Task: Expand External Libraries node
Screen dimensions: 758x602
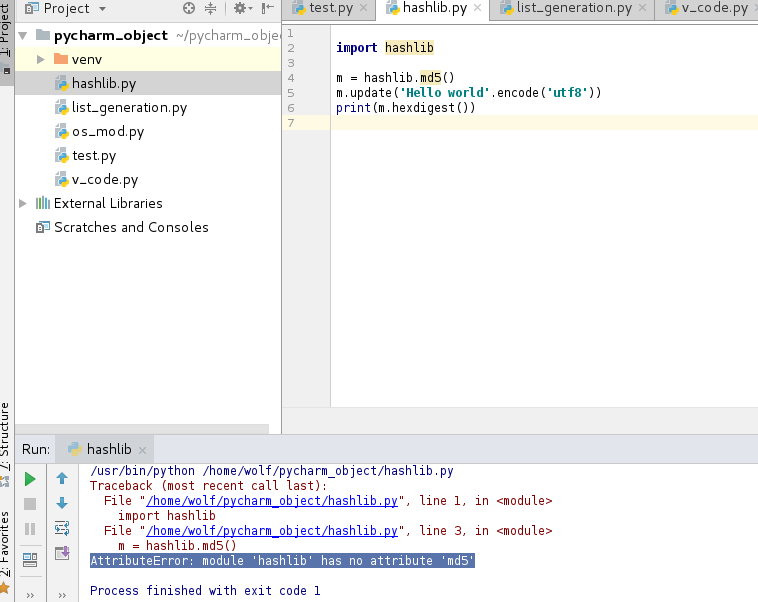Action: (24, 203)
